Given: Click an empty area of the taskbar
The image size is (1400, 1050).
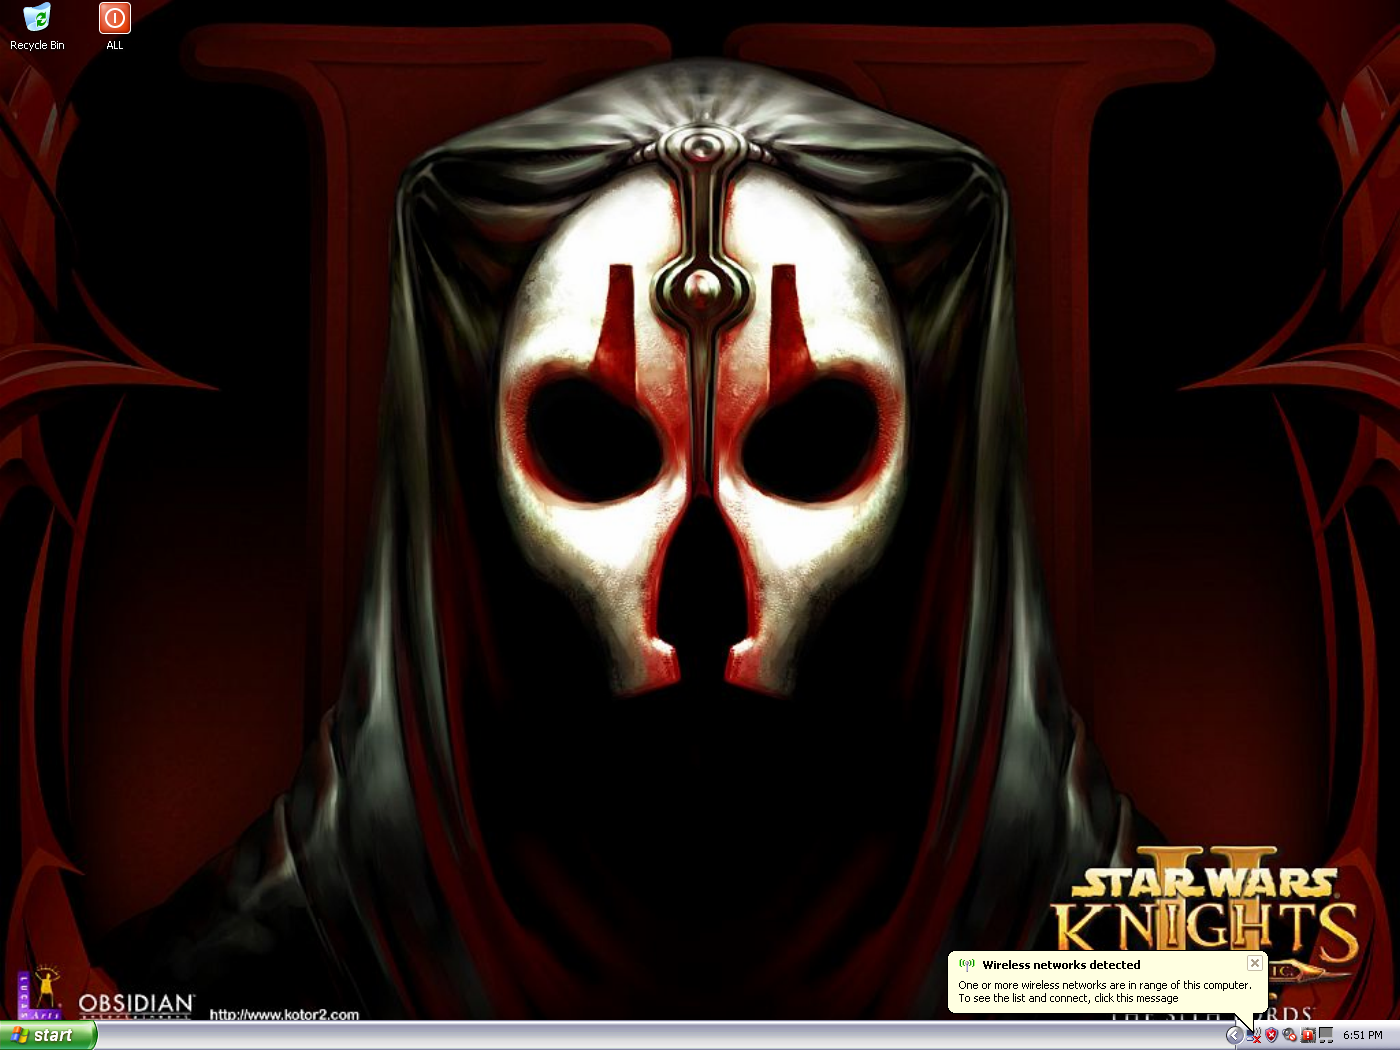Looking at the screenshot, I should click(600, 1036).
